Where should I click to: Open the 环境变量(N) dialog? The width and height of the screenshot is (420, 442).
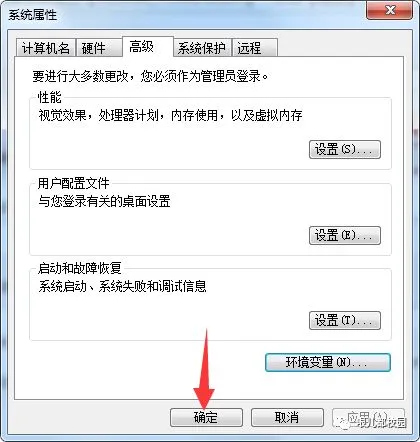[328, 362]
